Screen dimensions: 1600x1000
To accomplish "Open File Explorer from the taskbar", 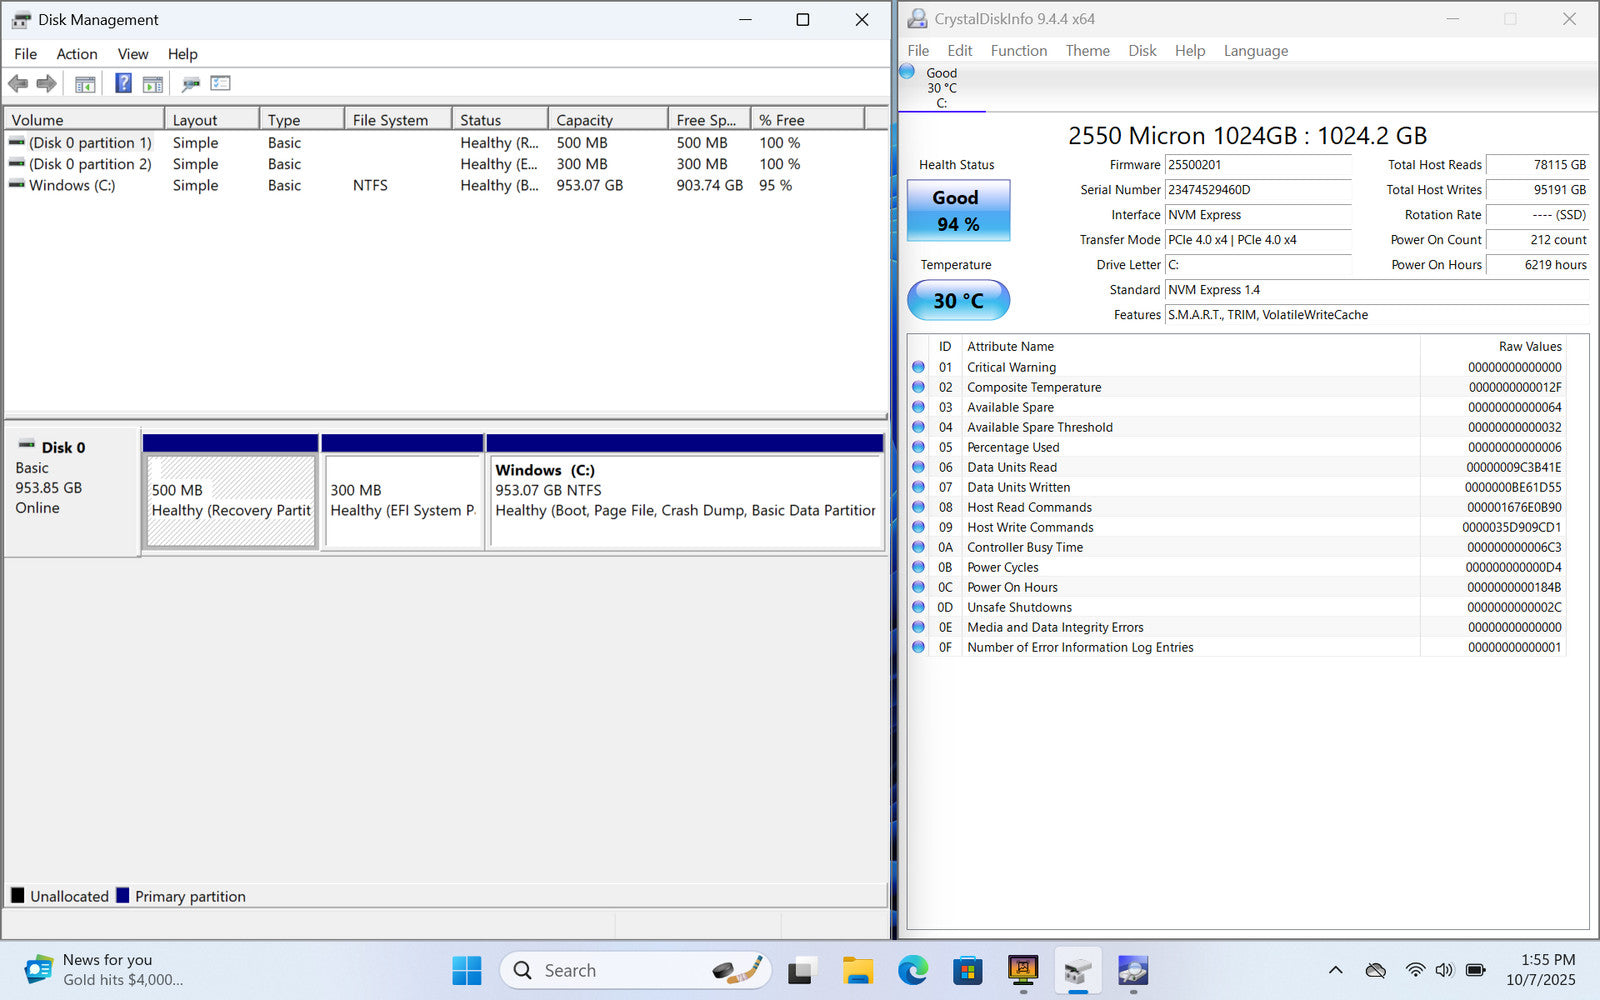I will 857,970.
